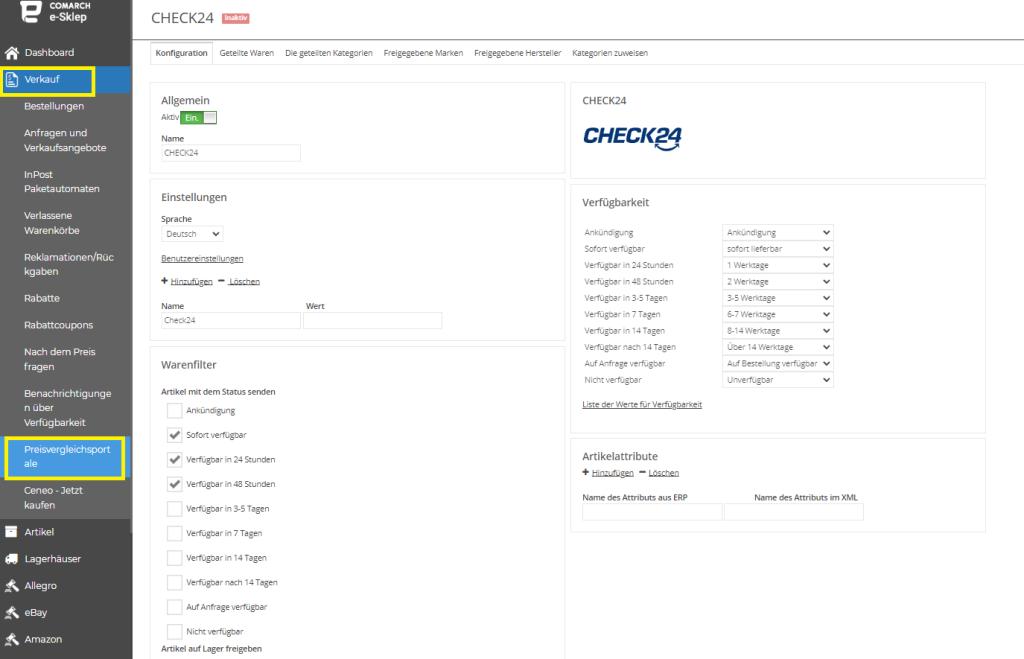Click the Artikel box icon
The image size is (1024, 659).
11,532
